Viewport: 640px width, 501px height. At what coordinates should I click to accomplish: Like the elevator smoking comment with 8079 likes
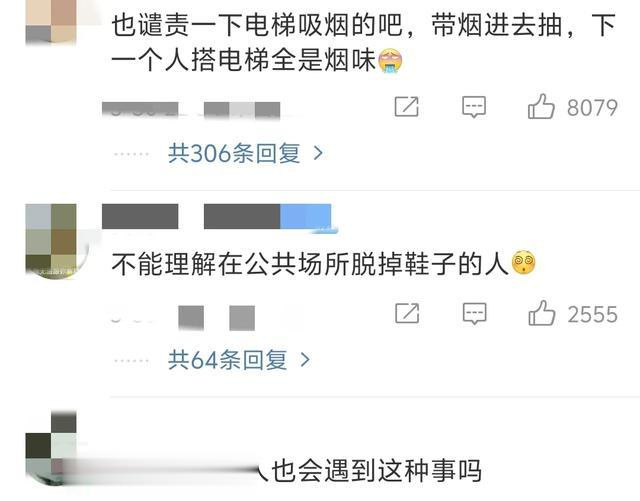click(541, 107)
